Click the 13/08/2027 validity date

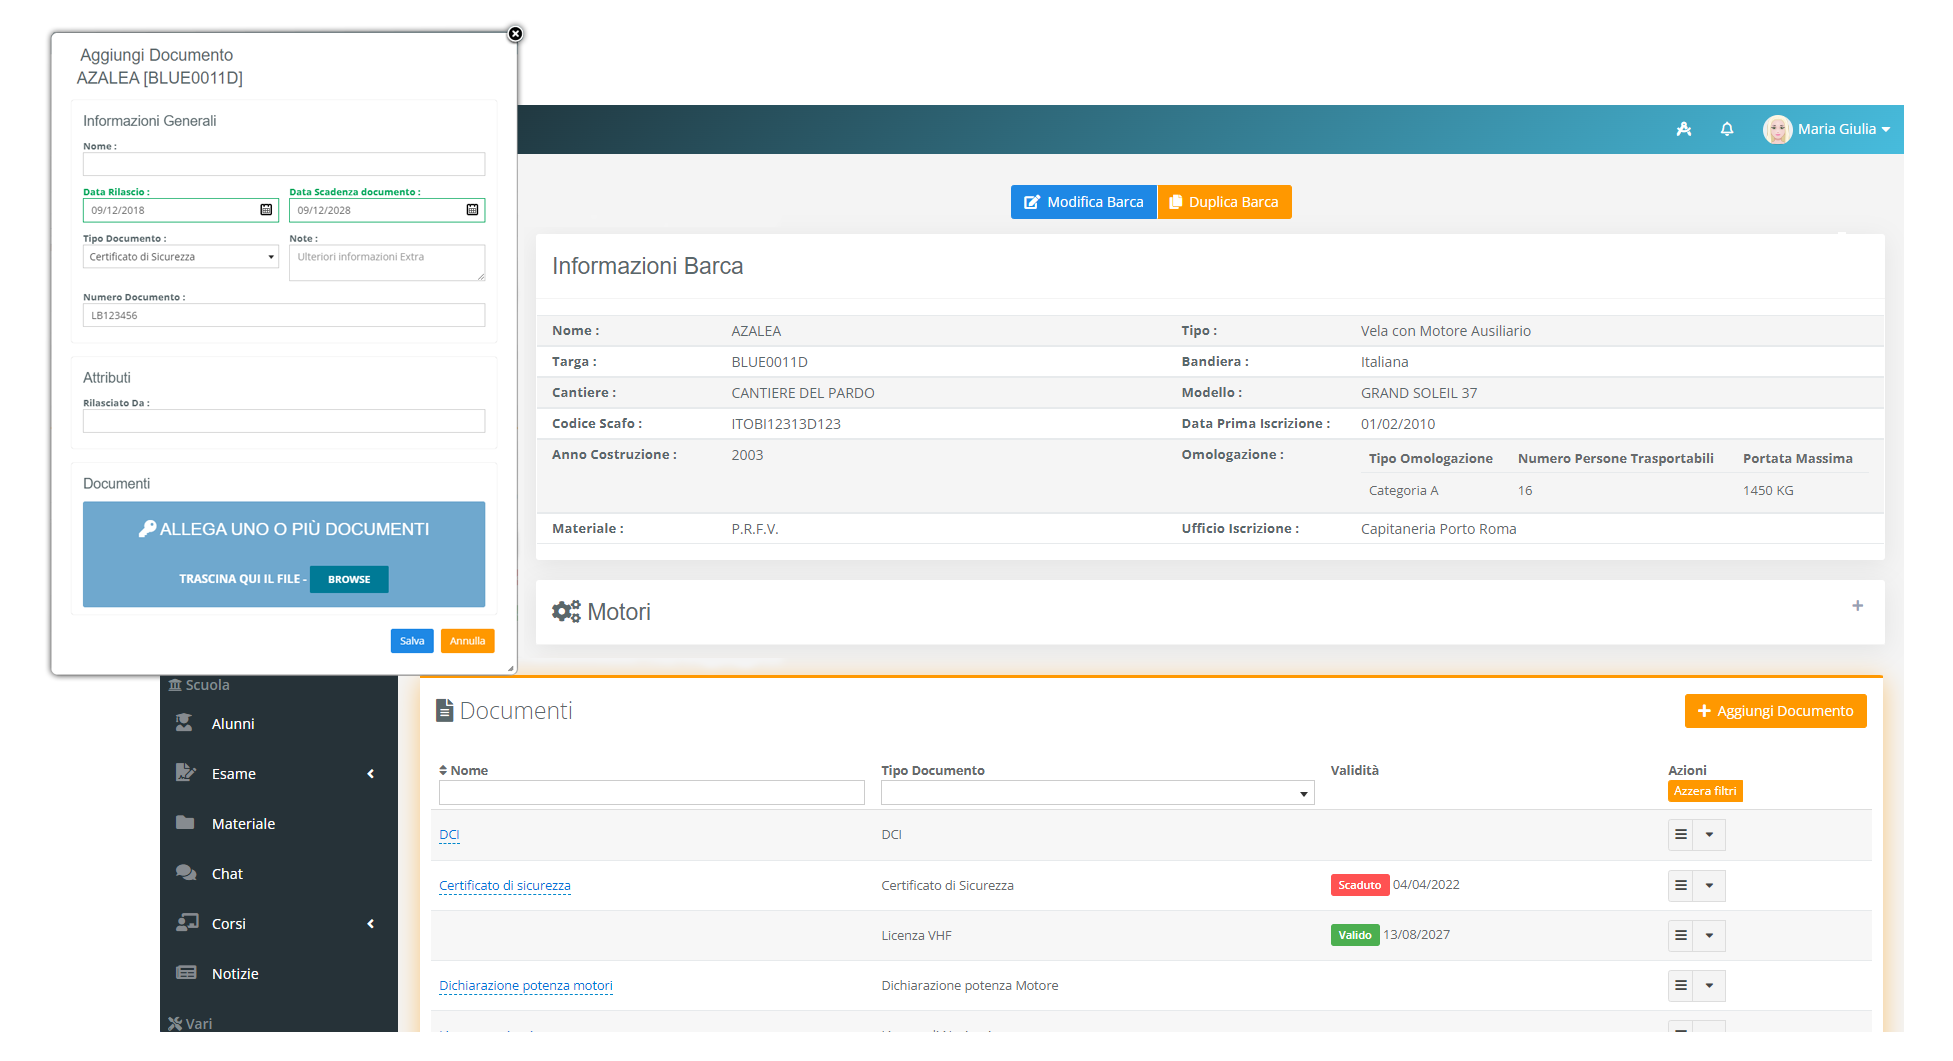pos(1416,935)
